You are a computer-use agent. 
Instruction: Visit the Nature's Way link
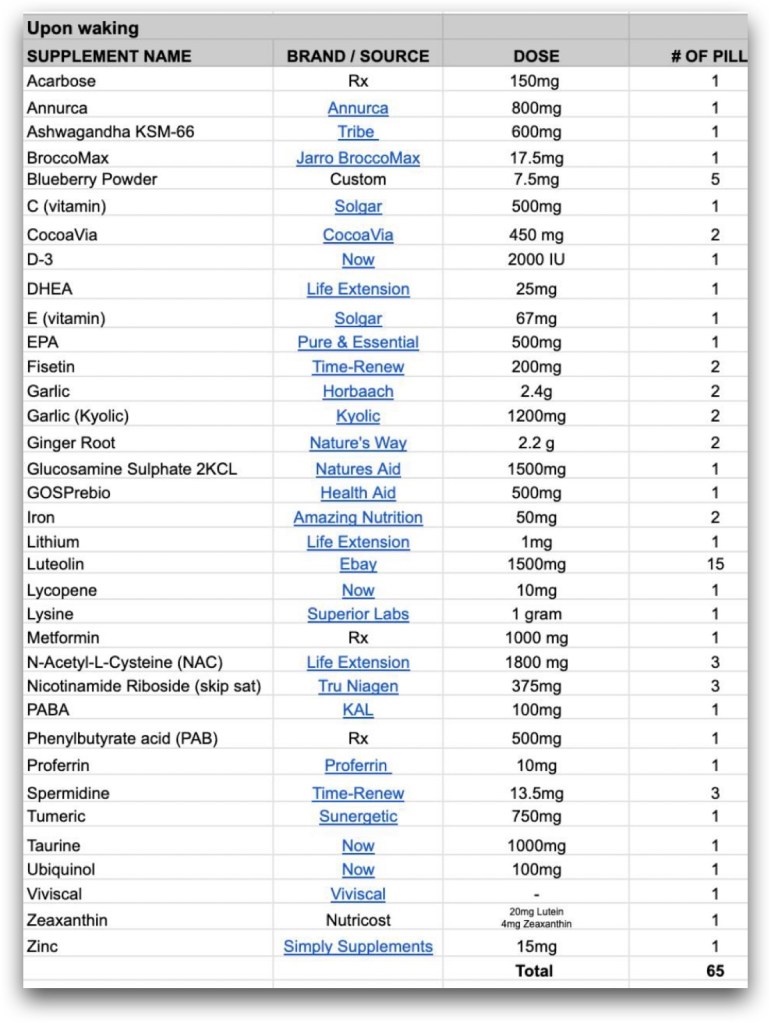(357, 443)
